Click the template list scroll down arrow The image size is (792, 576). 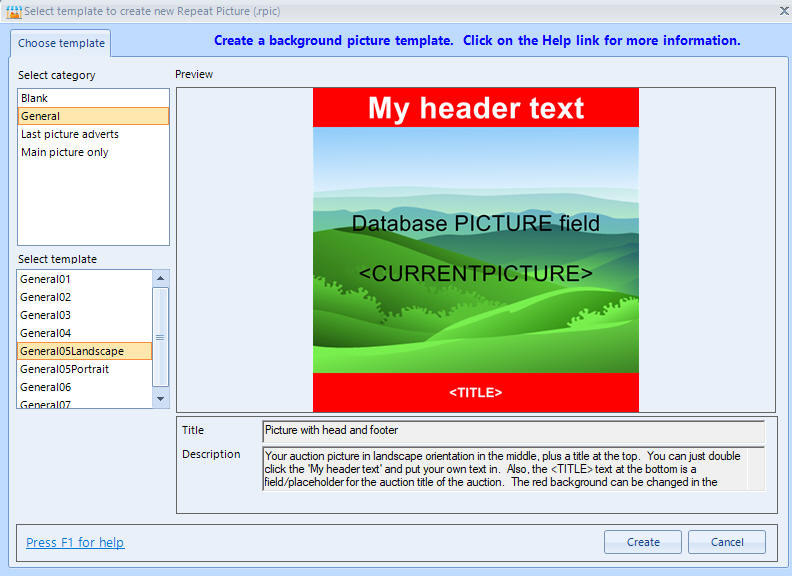pyautogui.click(x=161, y=399)
